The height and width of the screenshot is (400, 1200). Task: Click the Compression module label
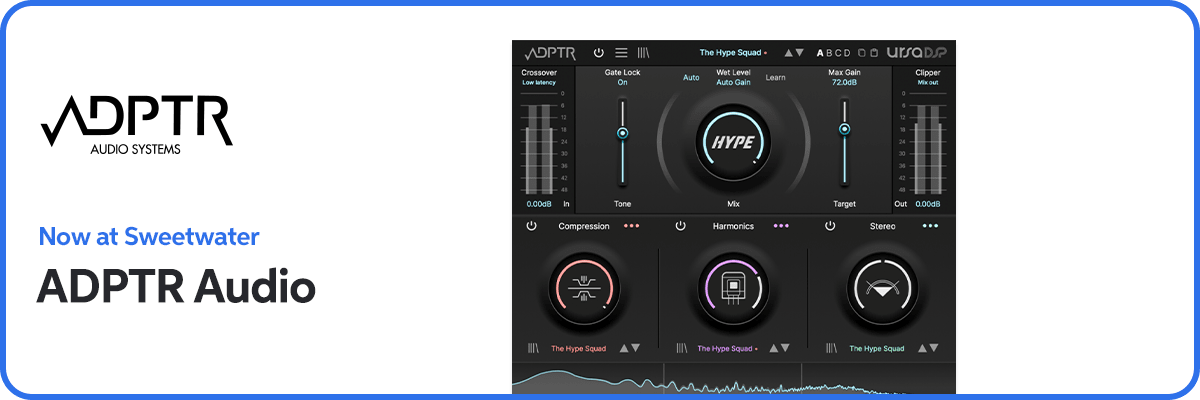pyautogui.click(x=584, y=226)
